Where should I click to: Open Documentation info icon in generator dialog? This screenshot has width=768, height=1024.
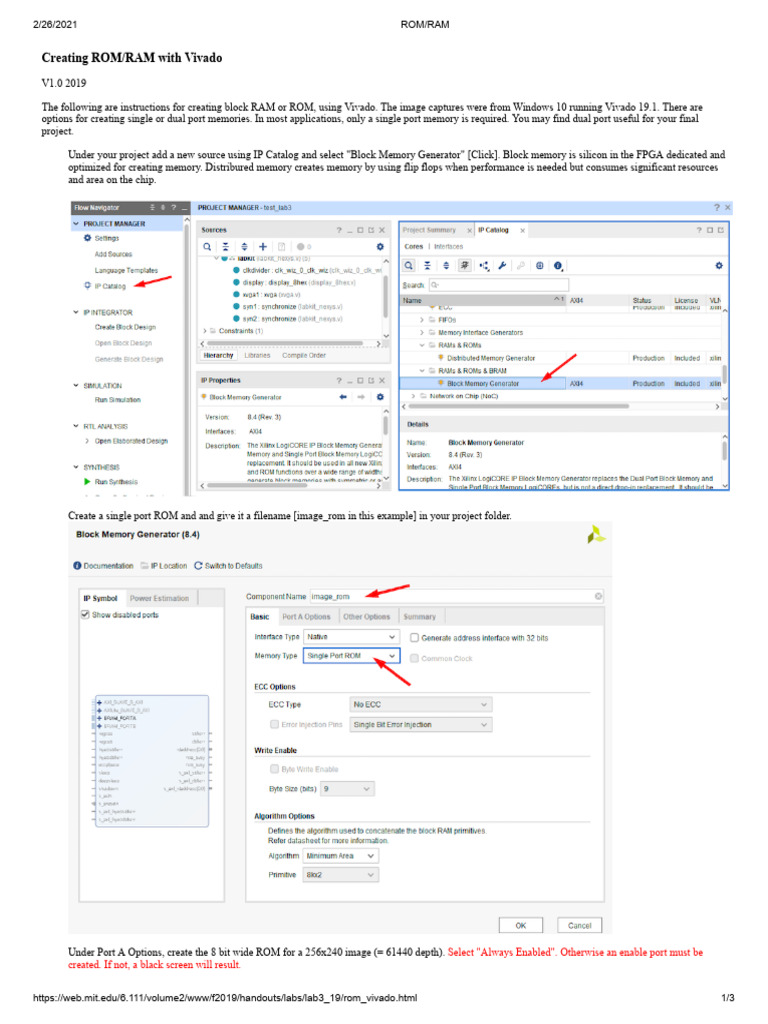[77, 566]
